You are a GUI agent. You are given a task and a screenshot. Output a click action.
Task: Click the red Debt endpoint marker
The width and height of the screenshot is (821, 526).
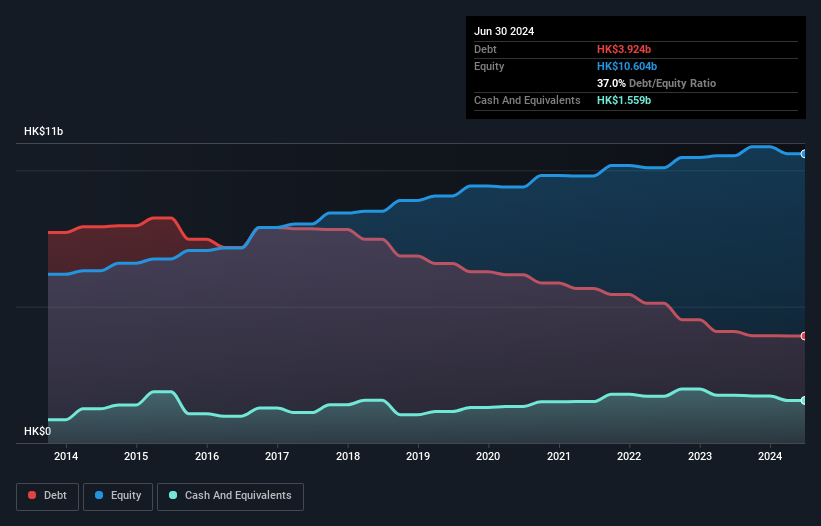(x=804, y=336)
